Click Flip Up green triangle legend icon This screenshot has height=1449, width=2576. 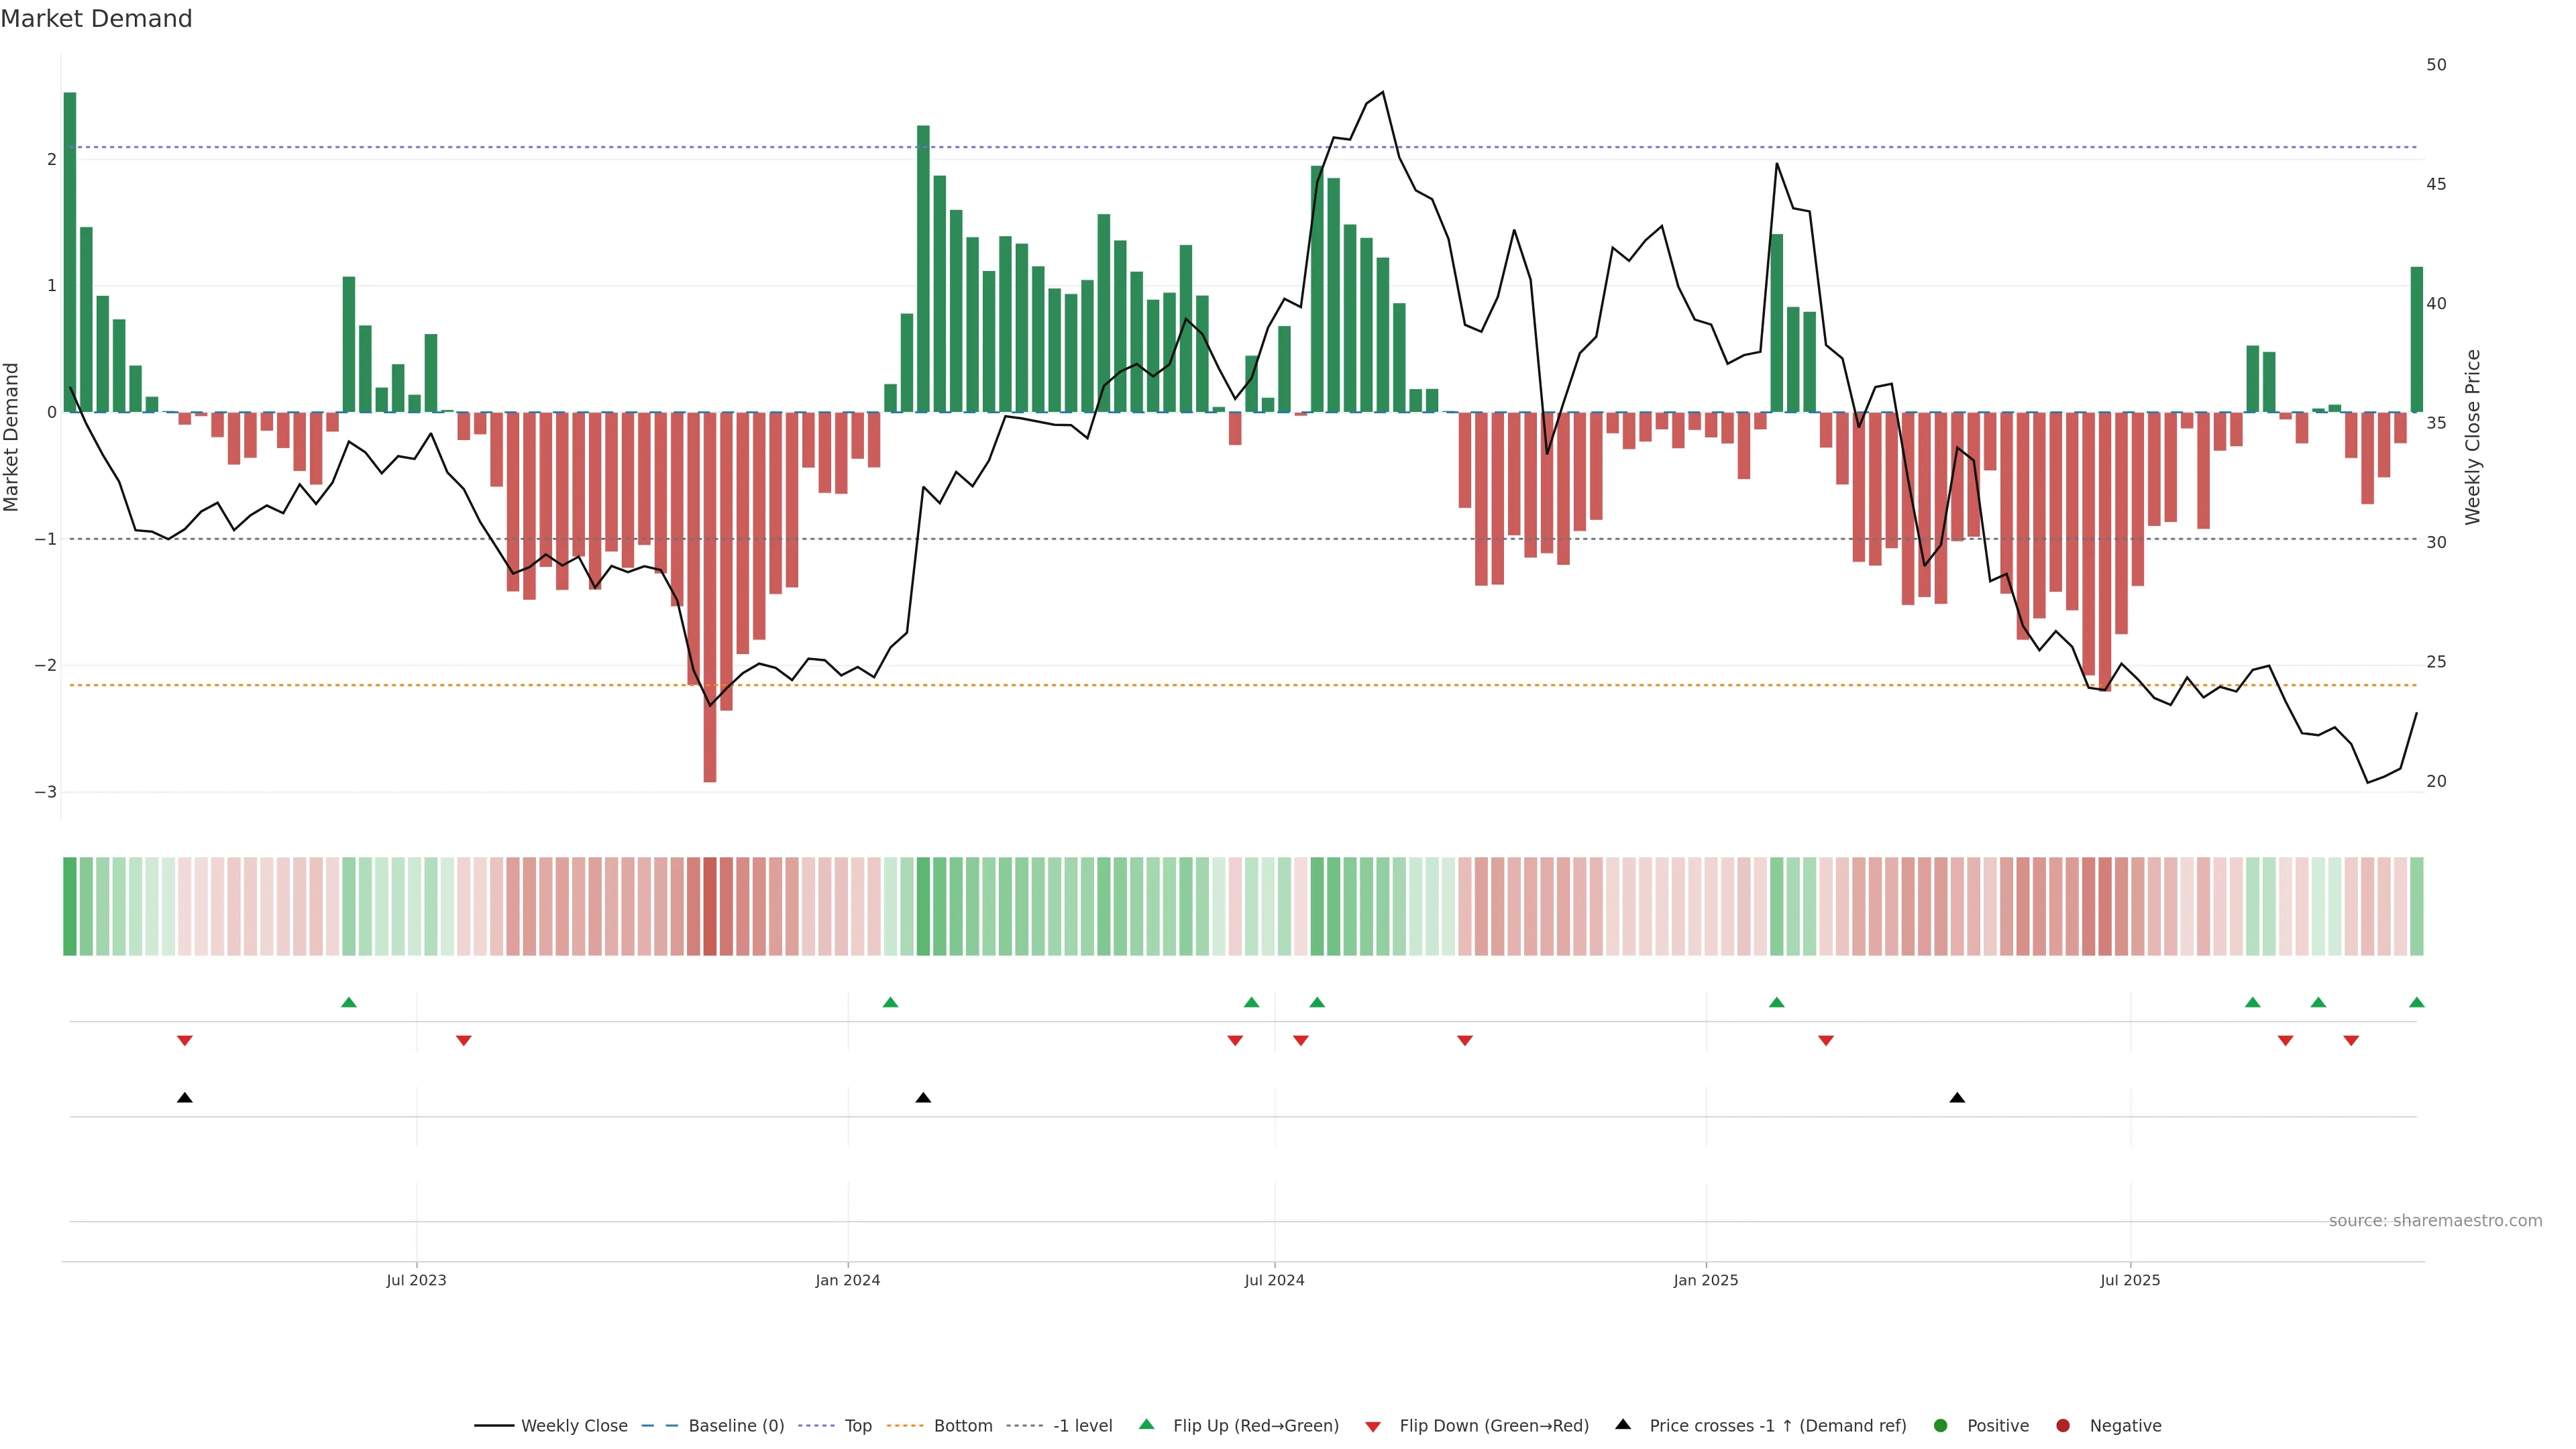(x=1147, y=1425)
